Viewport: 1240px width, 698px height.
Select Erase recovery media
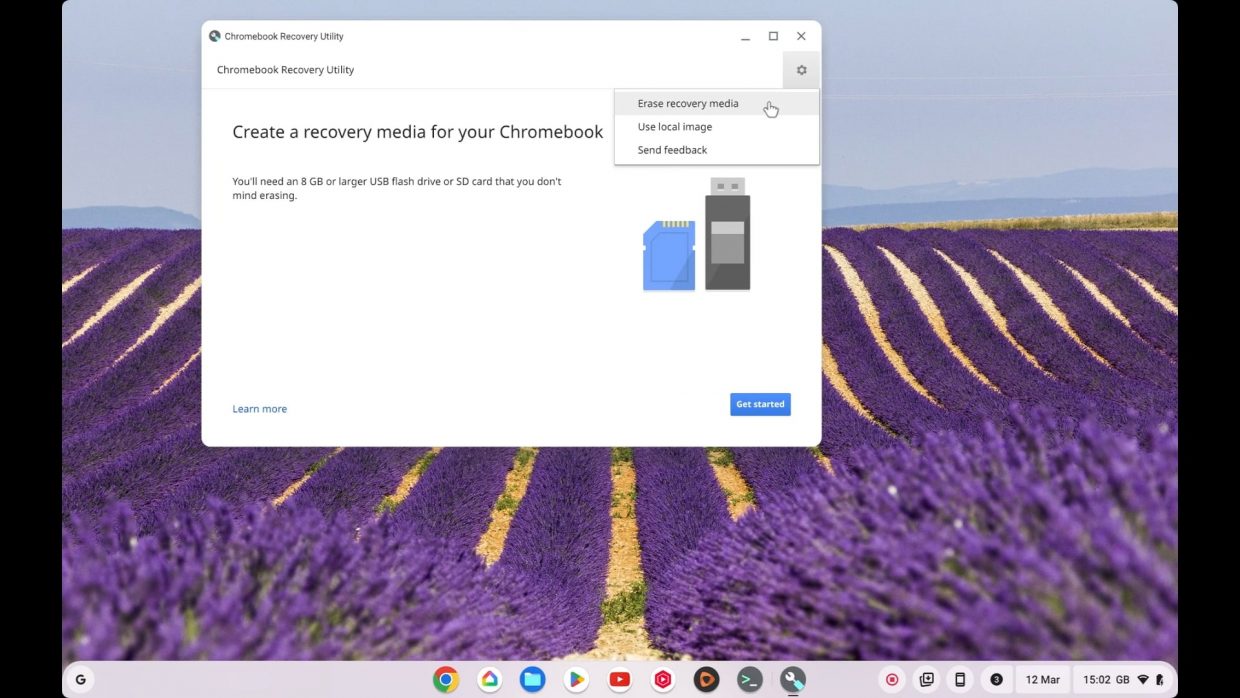click(716, 103)
